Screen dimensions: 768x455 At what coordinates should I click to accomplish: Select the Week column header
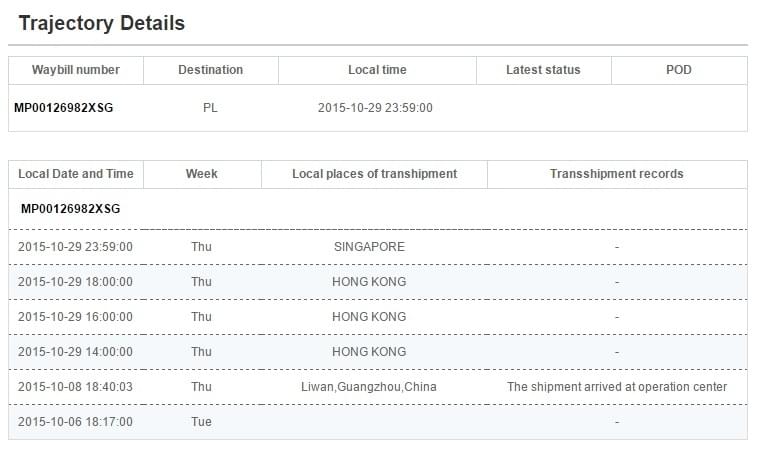click(202, 174)
